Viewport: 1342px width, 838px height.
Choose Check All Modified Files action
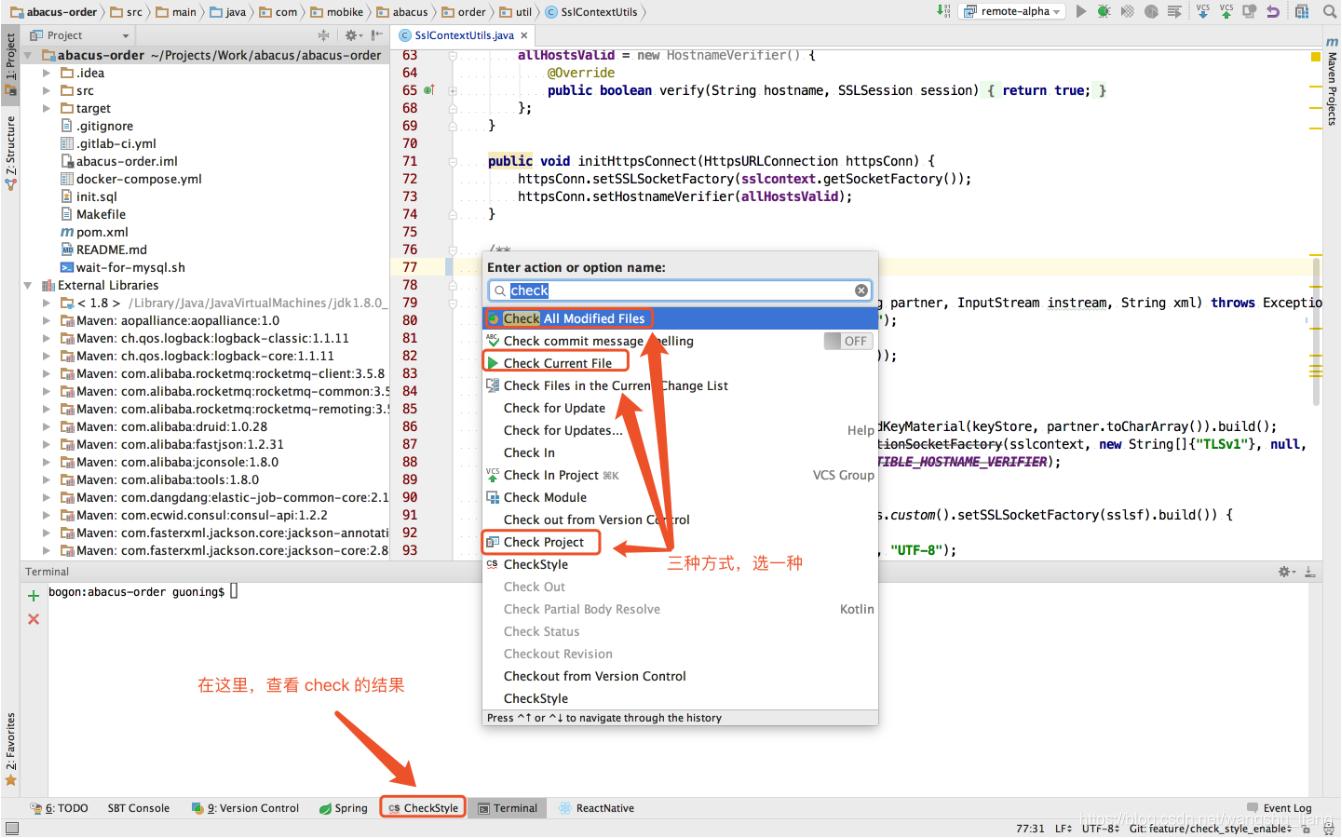point(680,318)
